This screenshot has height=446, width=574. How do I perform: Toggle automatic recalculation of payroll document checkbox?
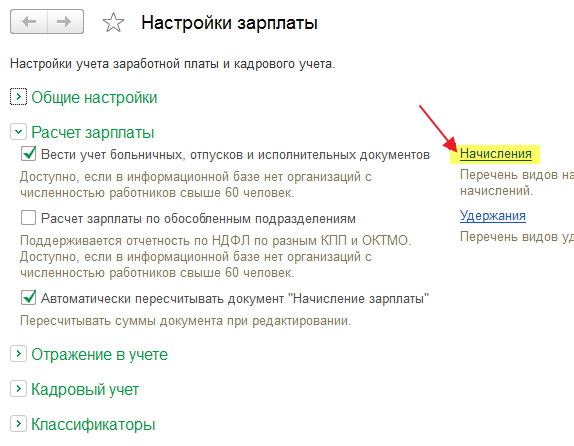(29, 298)
